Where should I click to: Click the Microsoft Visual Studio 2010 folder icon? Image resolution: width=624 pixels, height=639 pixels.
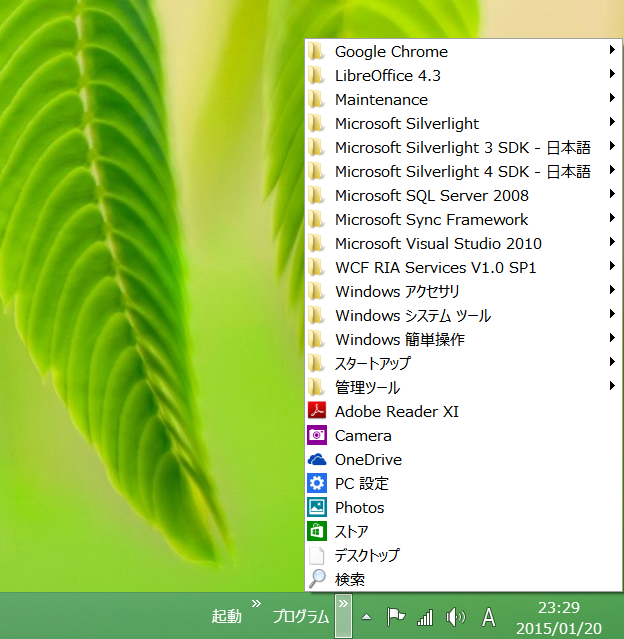pyautogui.click(x=316, y=243)
